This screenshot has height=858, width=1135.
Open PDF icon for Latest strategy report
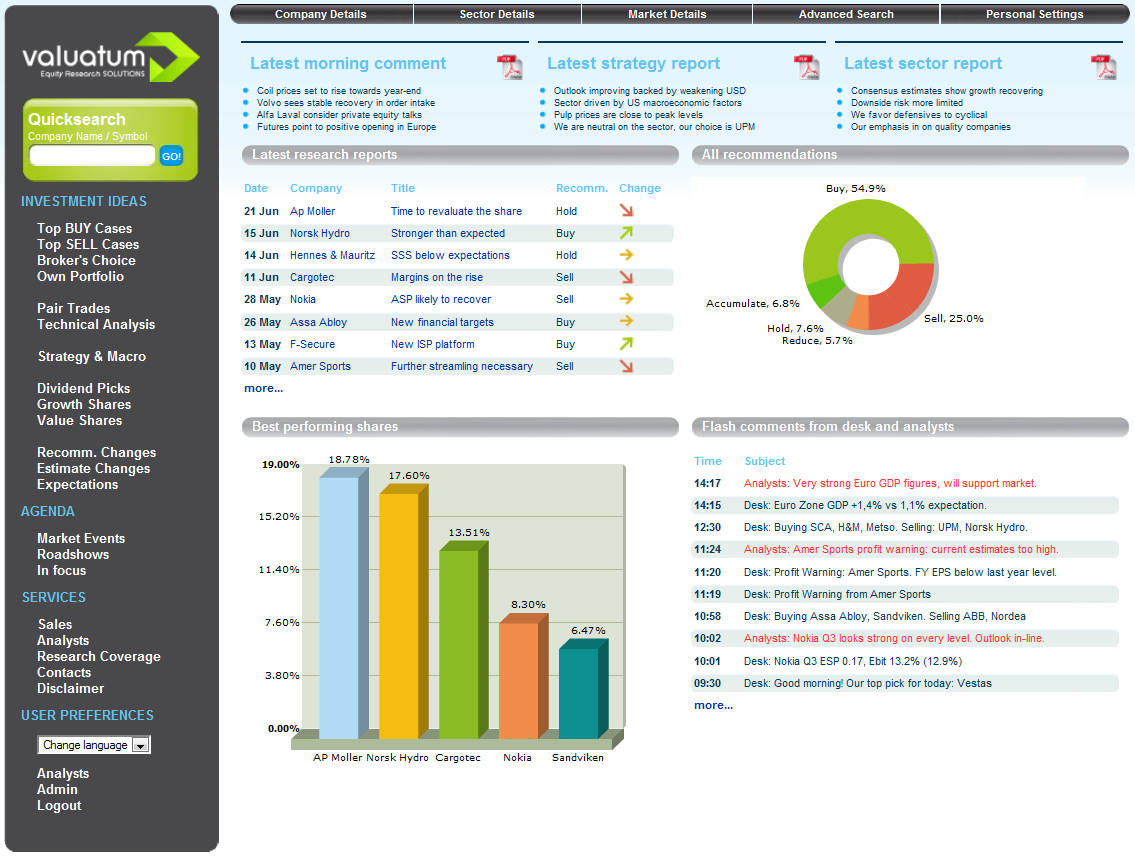pyautogui.click(x=806, y=67)
